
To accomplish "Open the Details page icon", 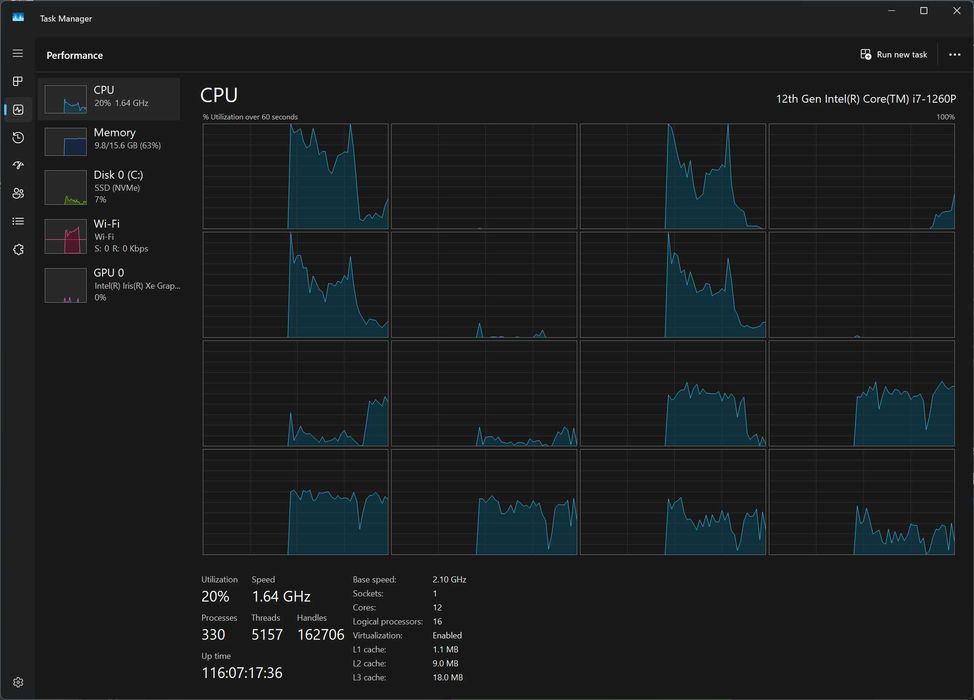I will pyautogui.click(x=18, y=221).
